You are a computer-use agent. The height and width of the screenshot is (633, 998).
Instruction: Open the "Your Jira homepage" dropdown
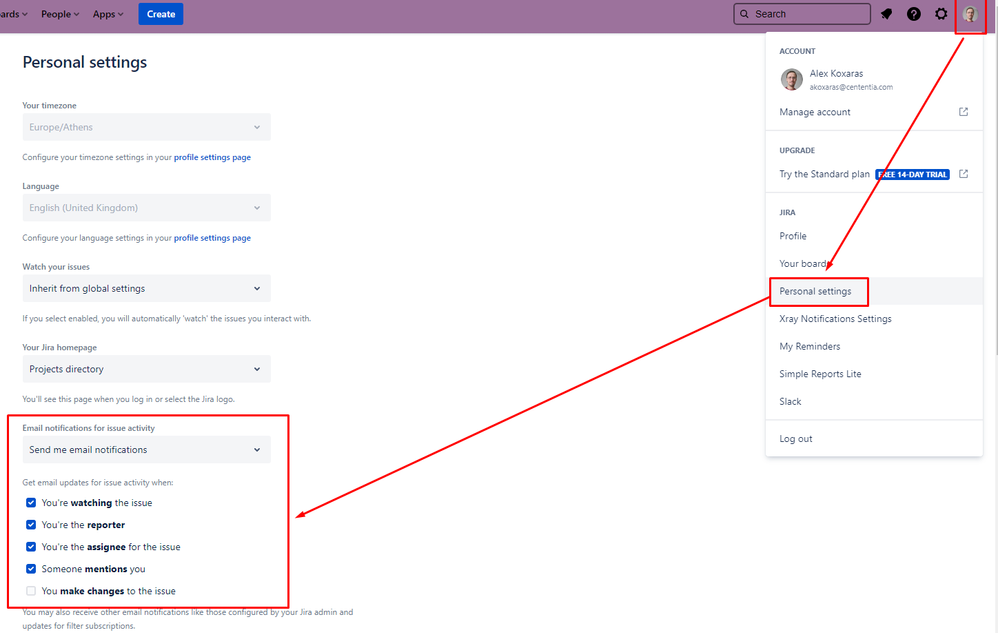pos(146,368)
